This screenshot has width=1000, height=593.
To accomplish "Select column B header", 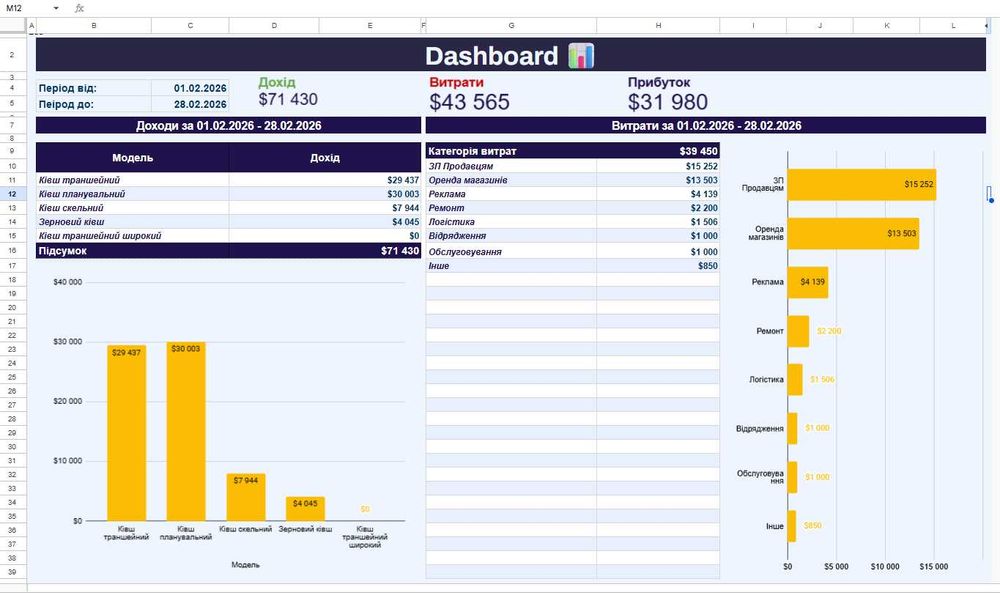I will pyautogui.click(x=94, y=26).
